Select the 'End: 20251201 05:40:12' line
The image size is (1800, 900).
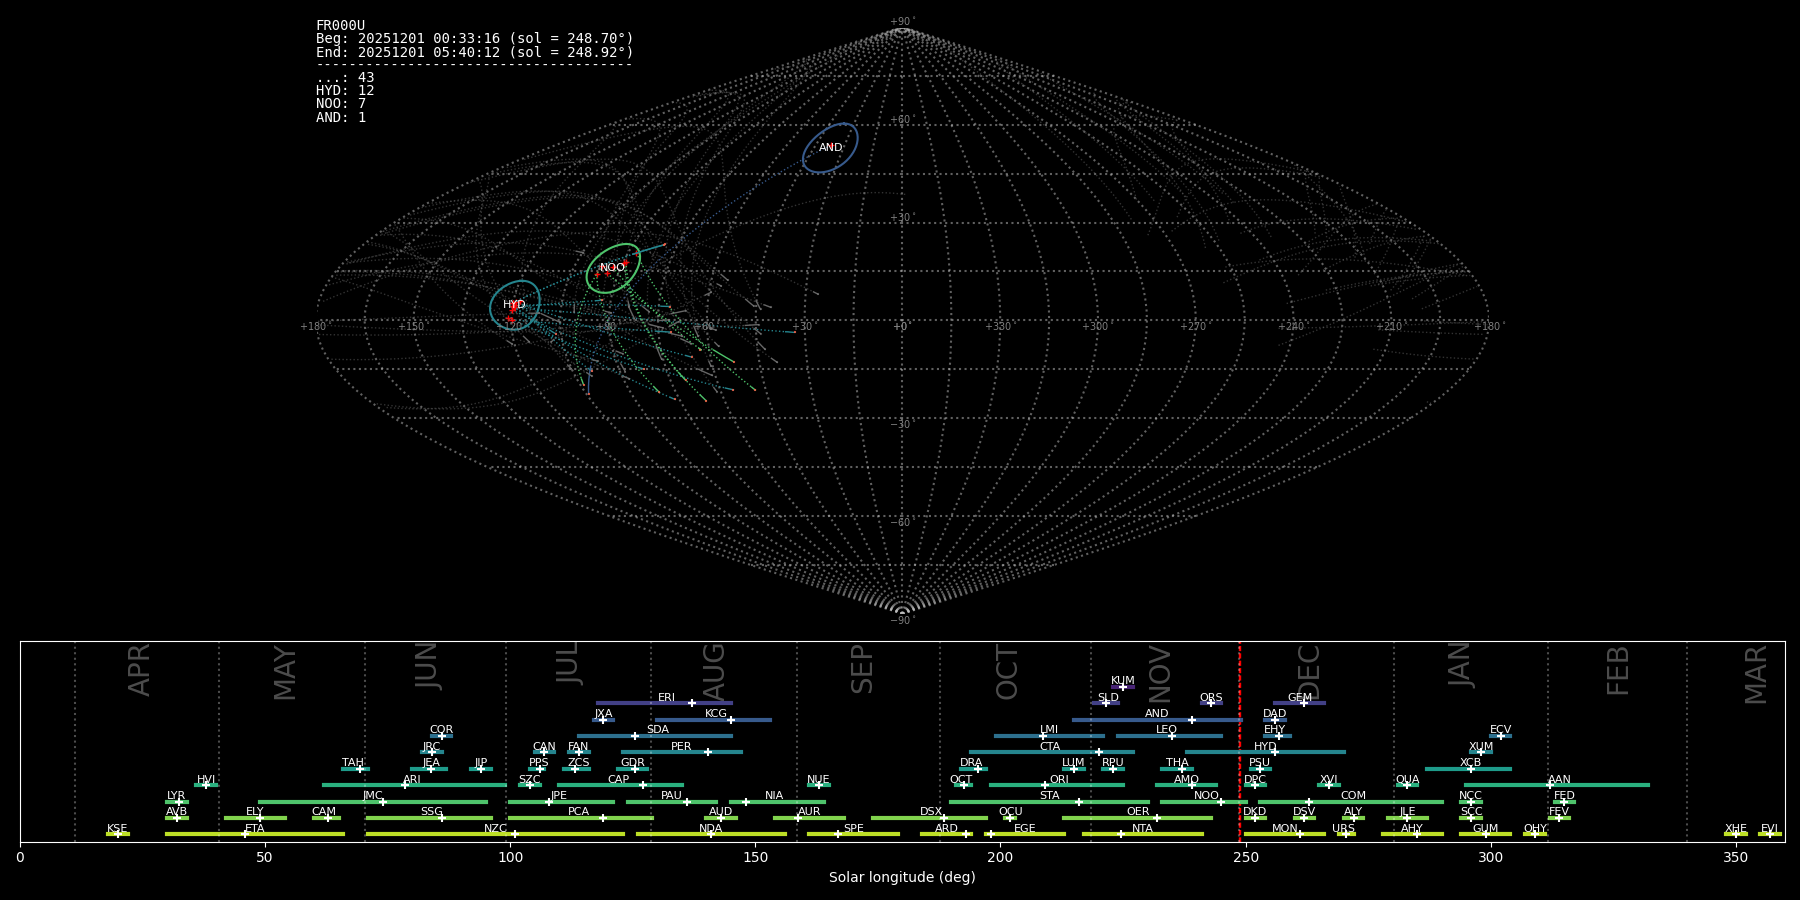(x=475, y=52)
